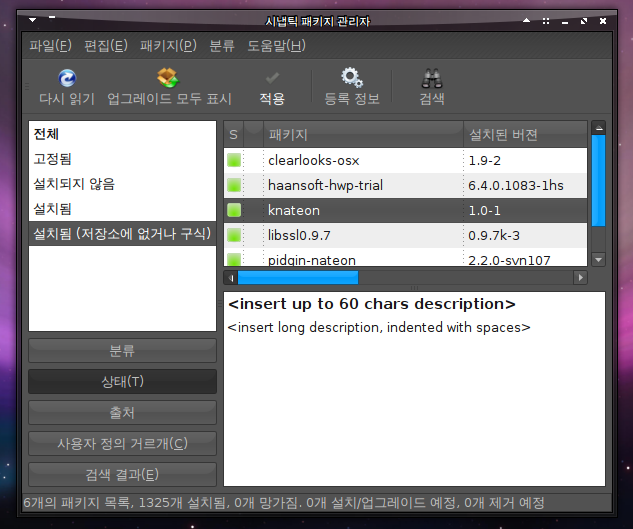Screen dimensions: 633x529
Task: Select pidgin-nateon package name
Action: [312, 260]
